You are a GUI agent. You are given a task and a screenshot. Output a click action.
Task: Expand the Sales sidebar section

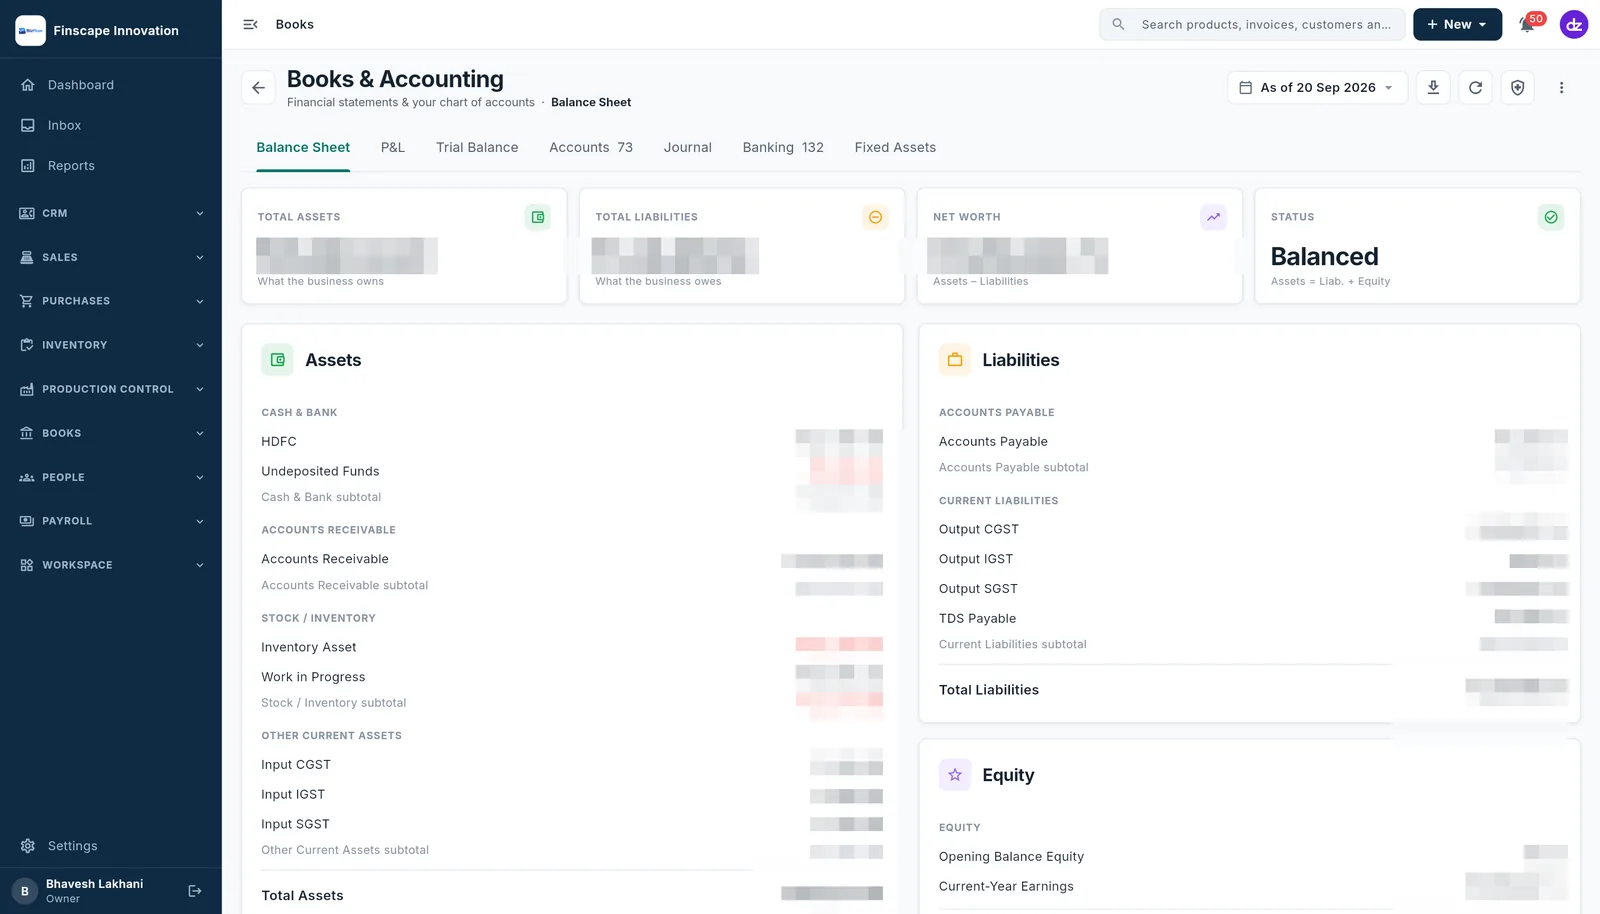(x=110, y=257)
